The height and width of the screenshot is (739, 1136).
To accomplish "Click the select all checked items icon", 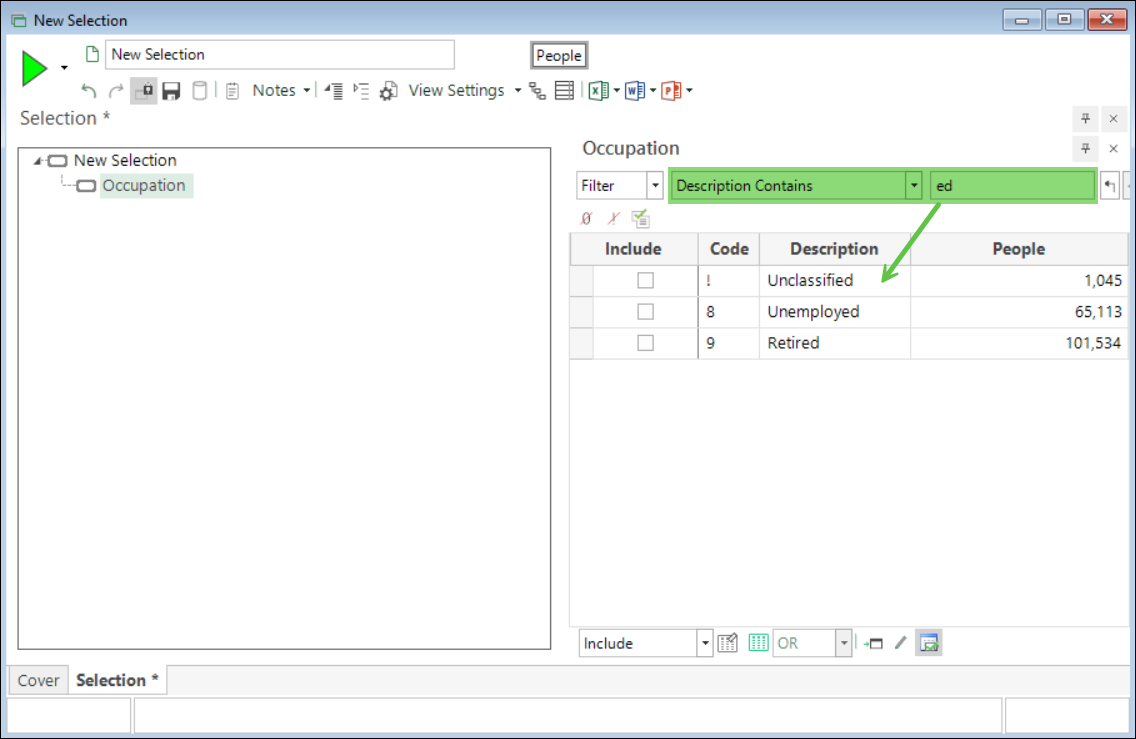I will coord(640,218).
